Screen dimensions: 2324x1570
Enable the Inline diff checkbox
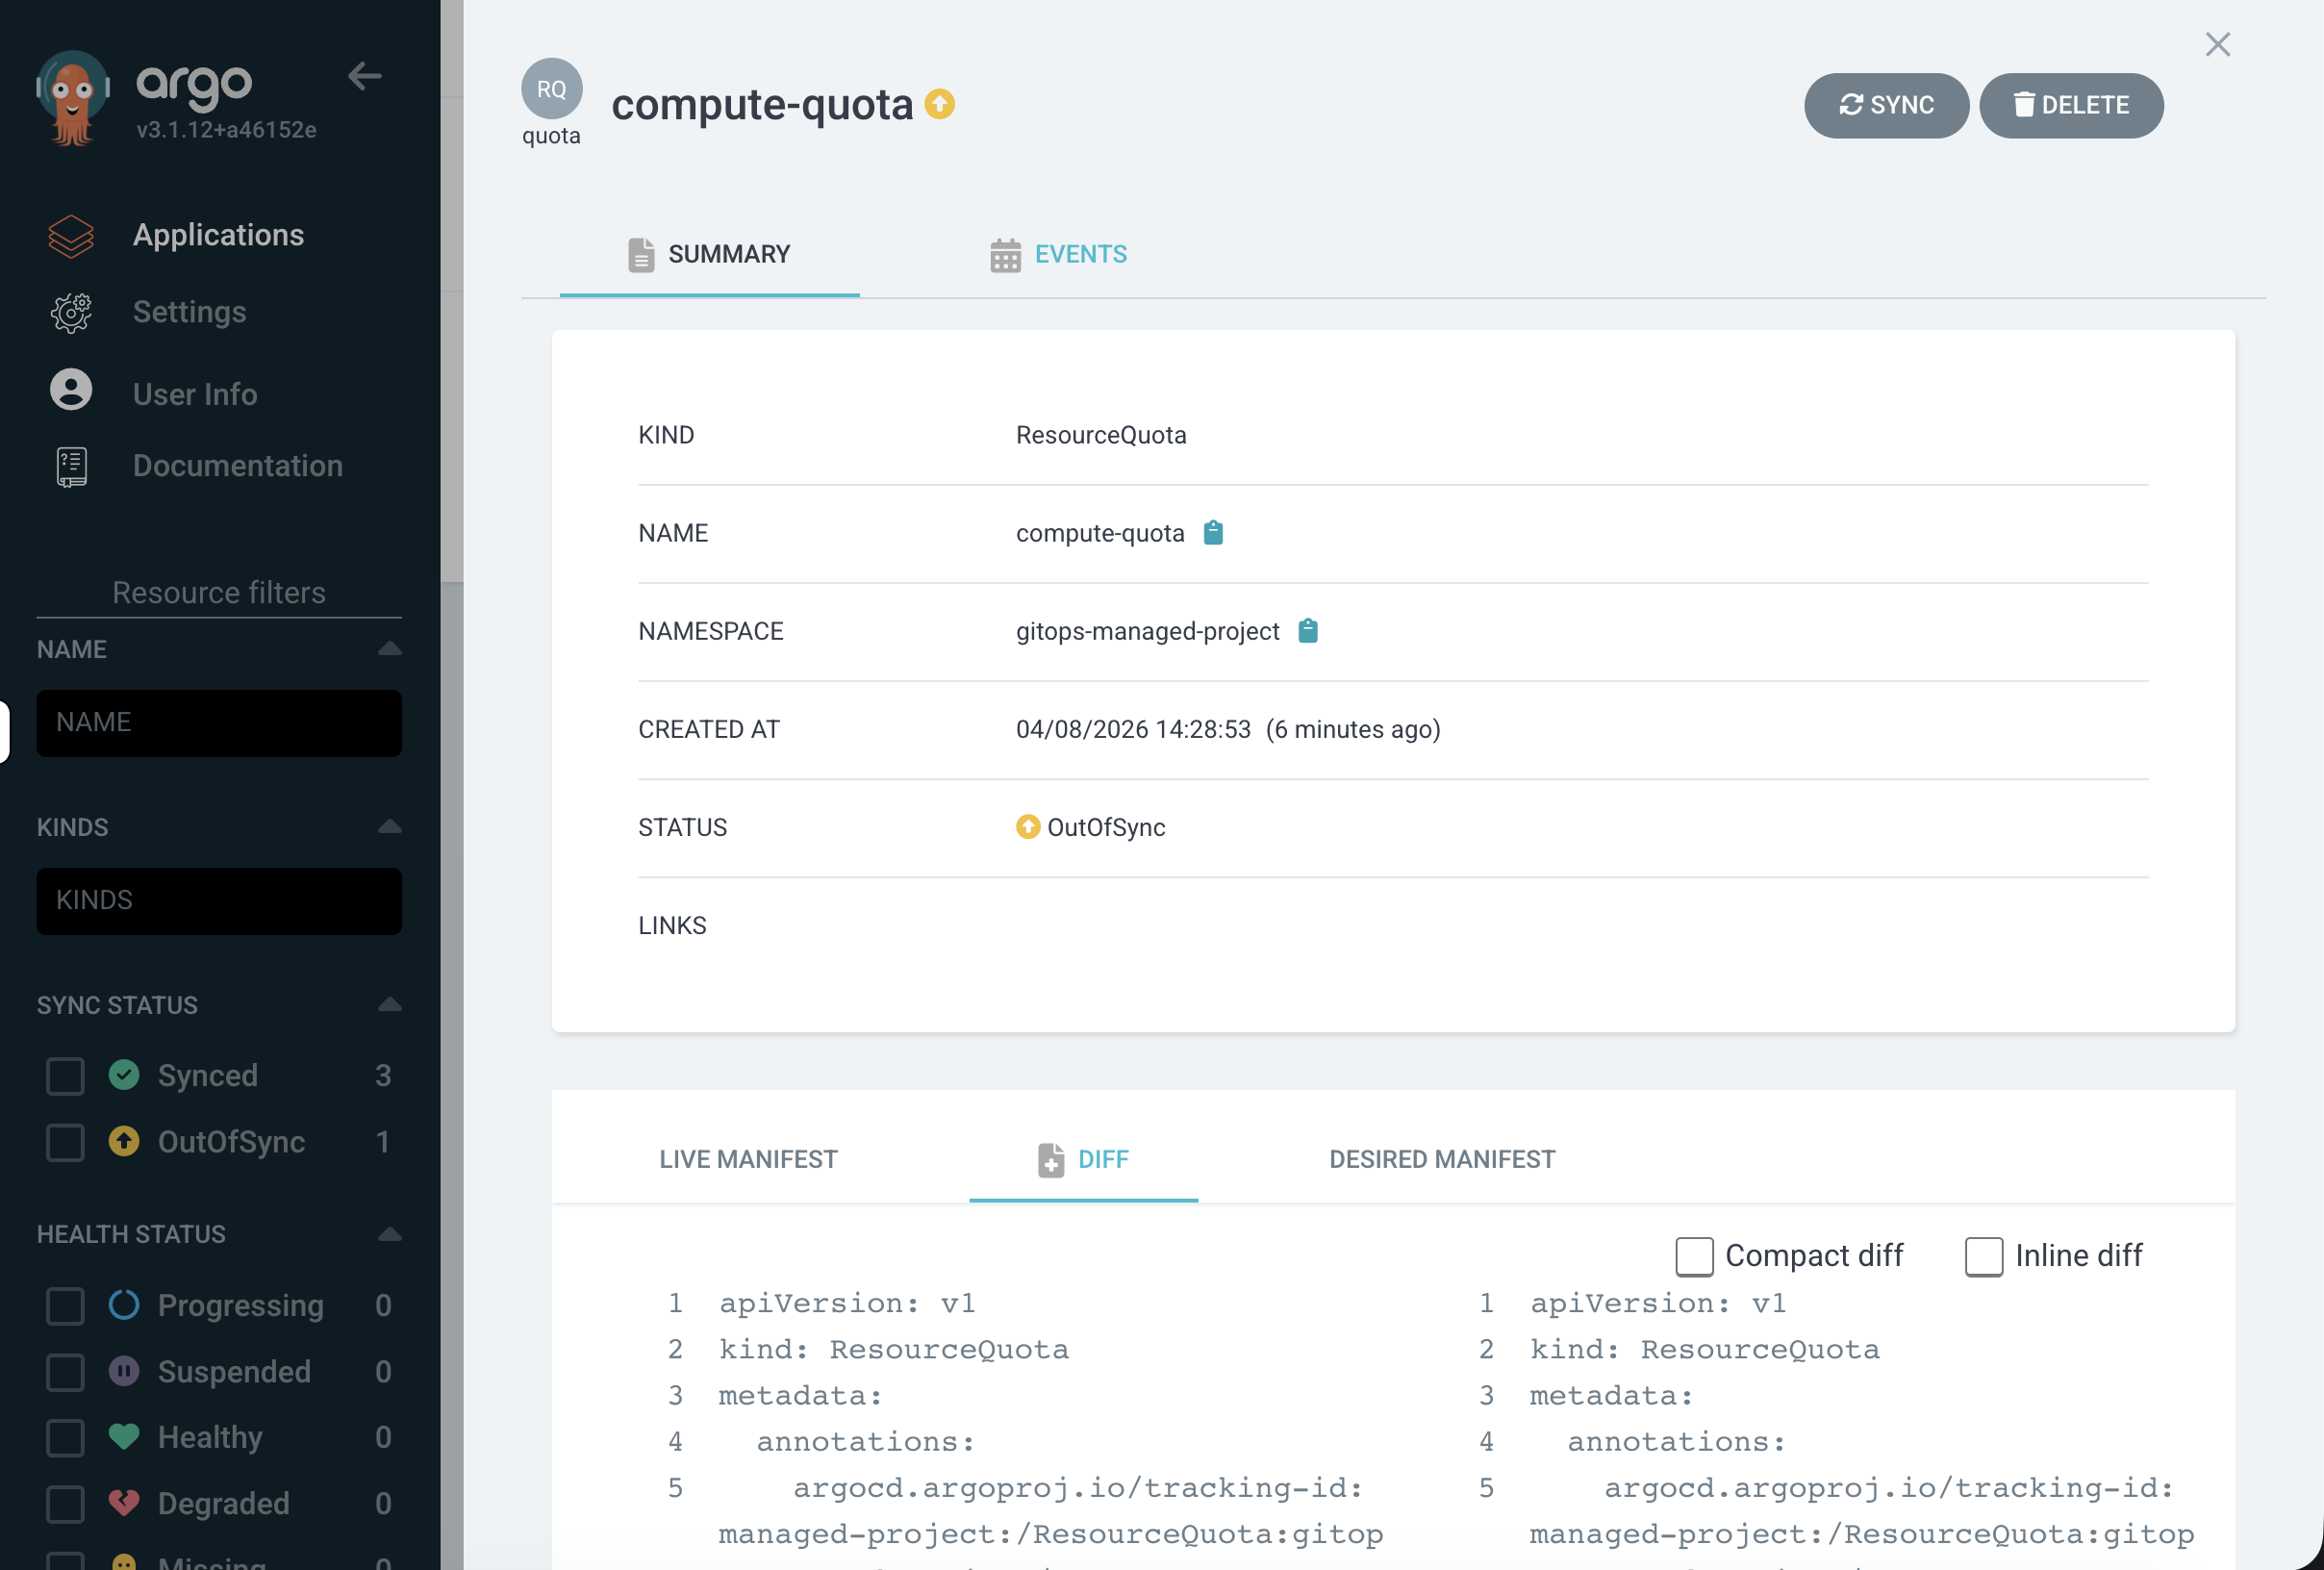[x=1984, y=1257]
